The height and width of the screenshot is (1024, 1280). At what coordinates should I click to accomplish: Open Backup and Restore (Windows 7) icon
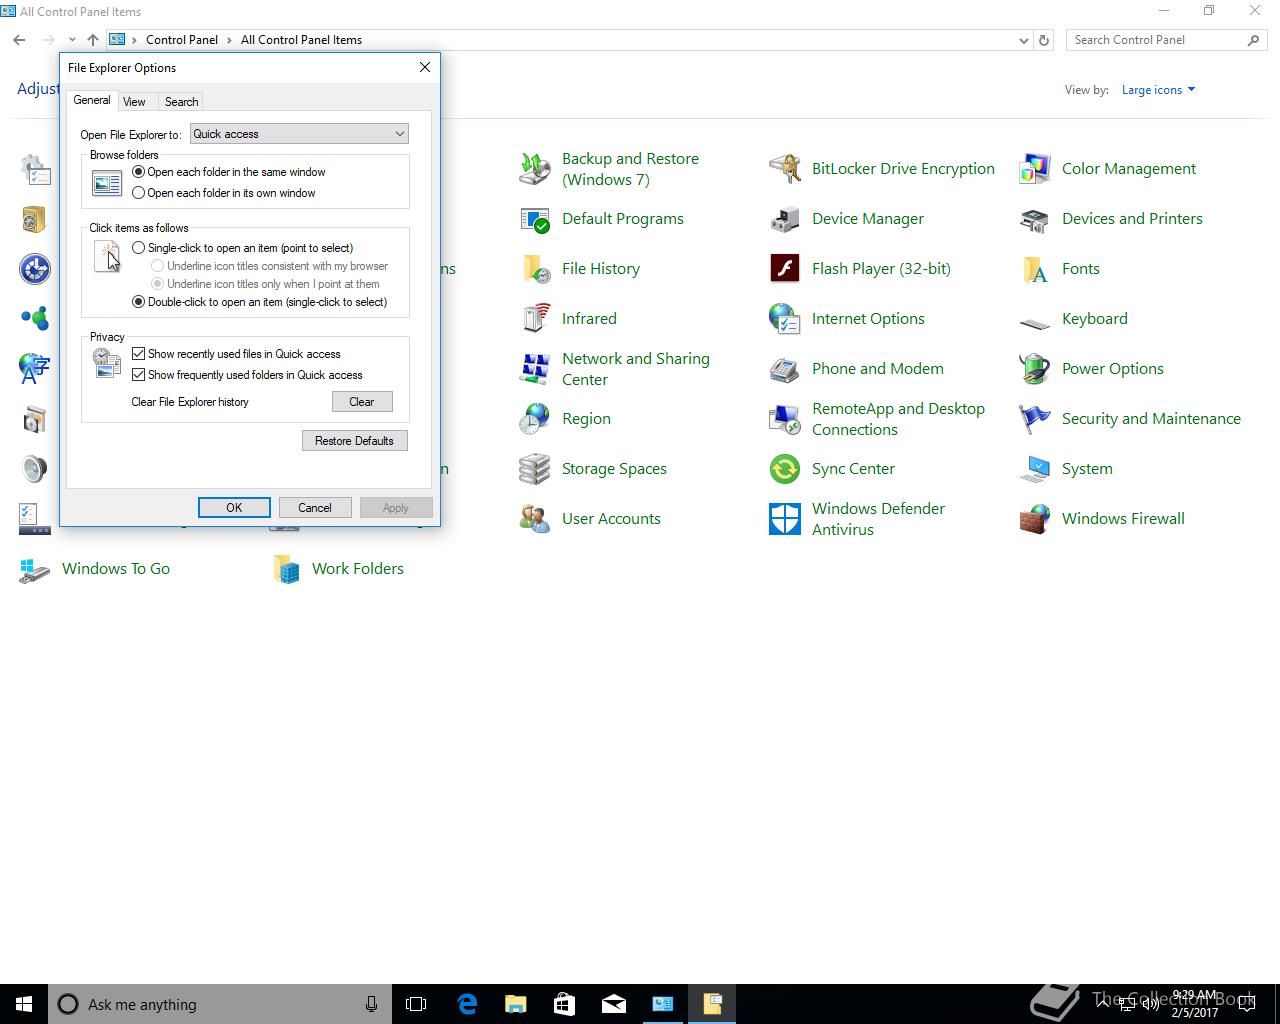pyautogui.click(x=535, y=169)
